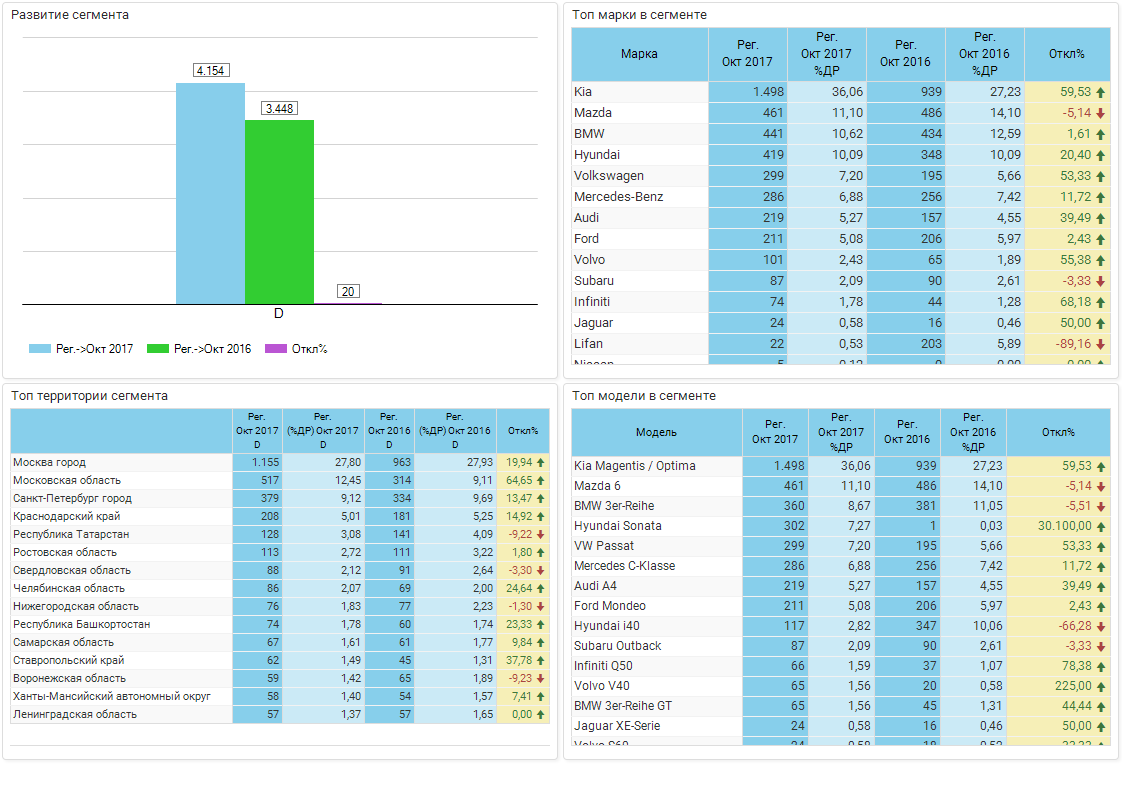Select the blue 4.154 bar in the chart
The width and height of the screenshot is (1122, 793).
click(210, 193)
